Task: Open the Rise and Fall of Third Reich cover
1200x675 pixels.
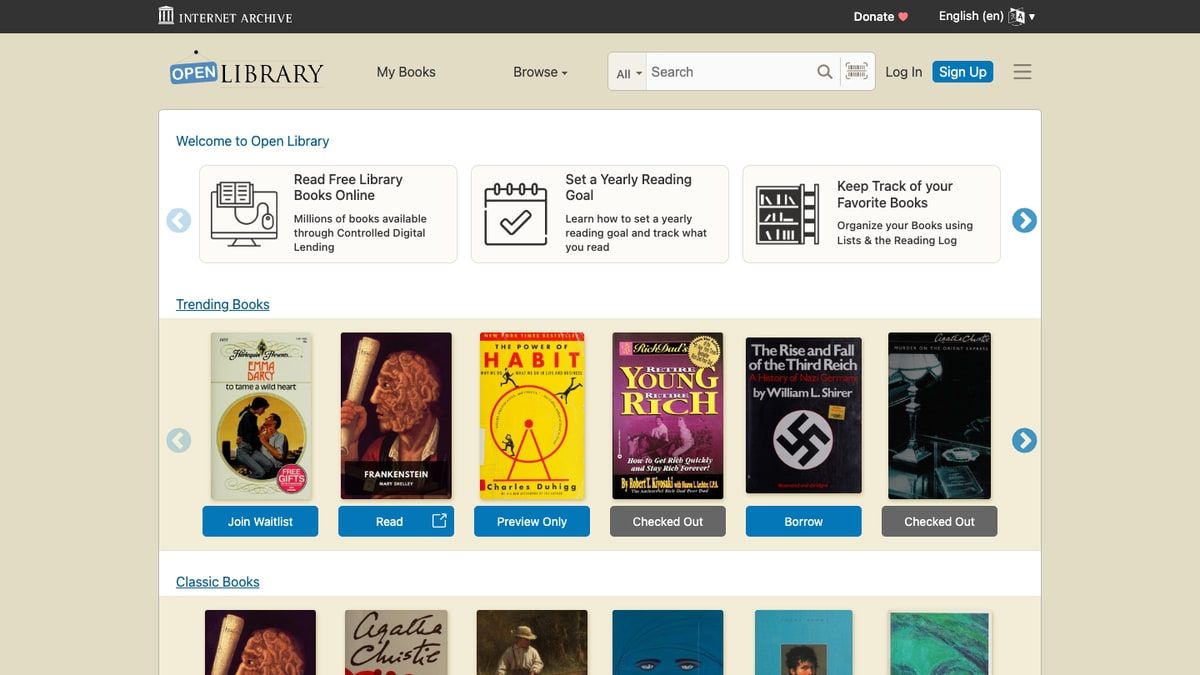Action: tap(804, 415)
